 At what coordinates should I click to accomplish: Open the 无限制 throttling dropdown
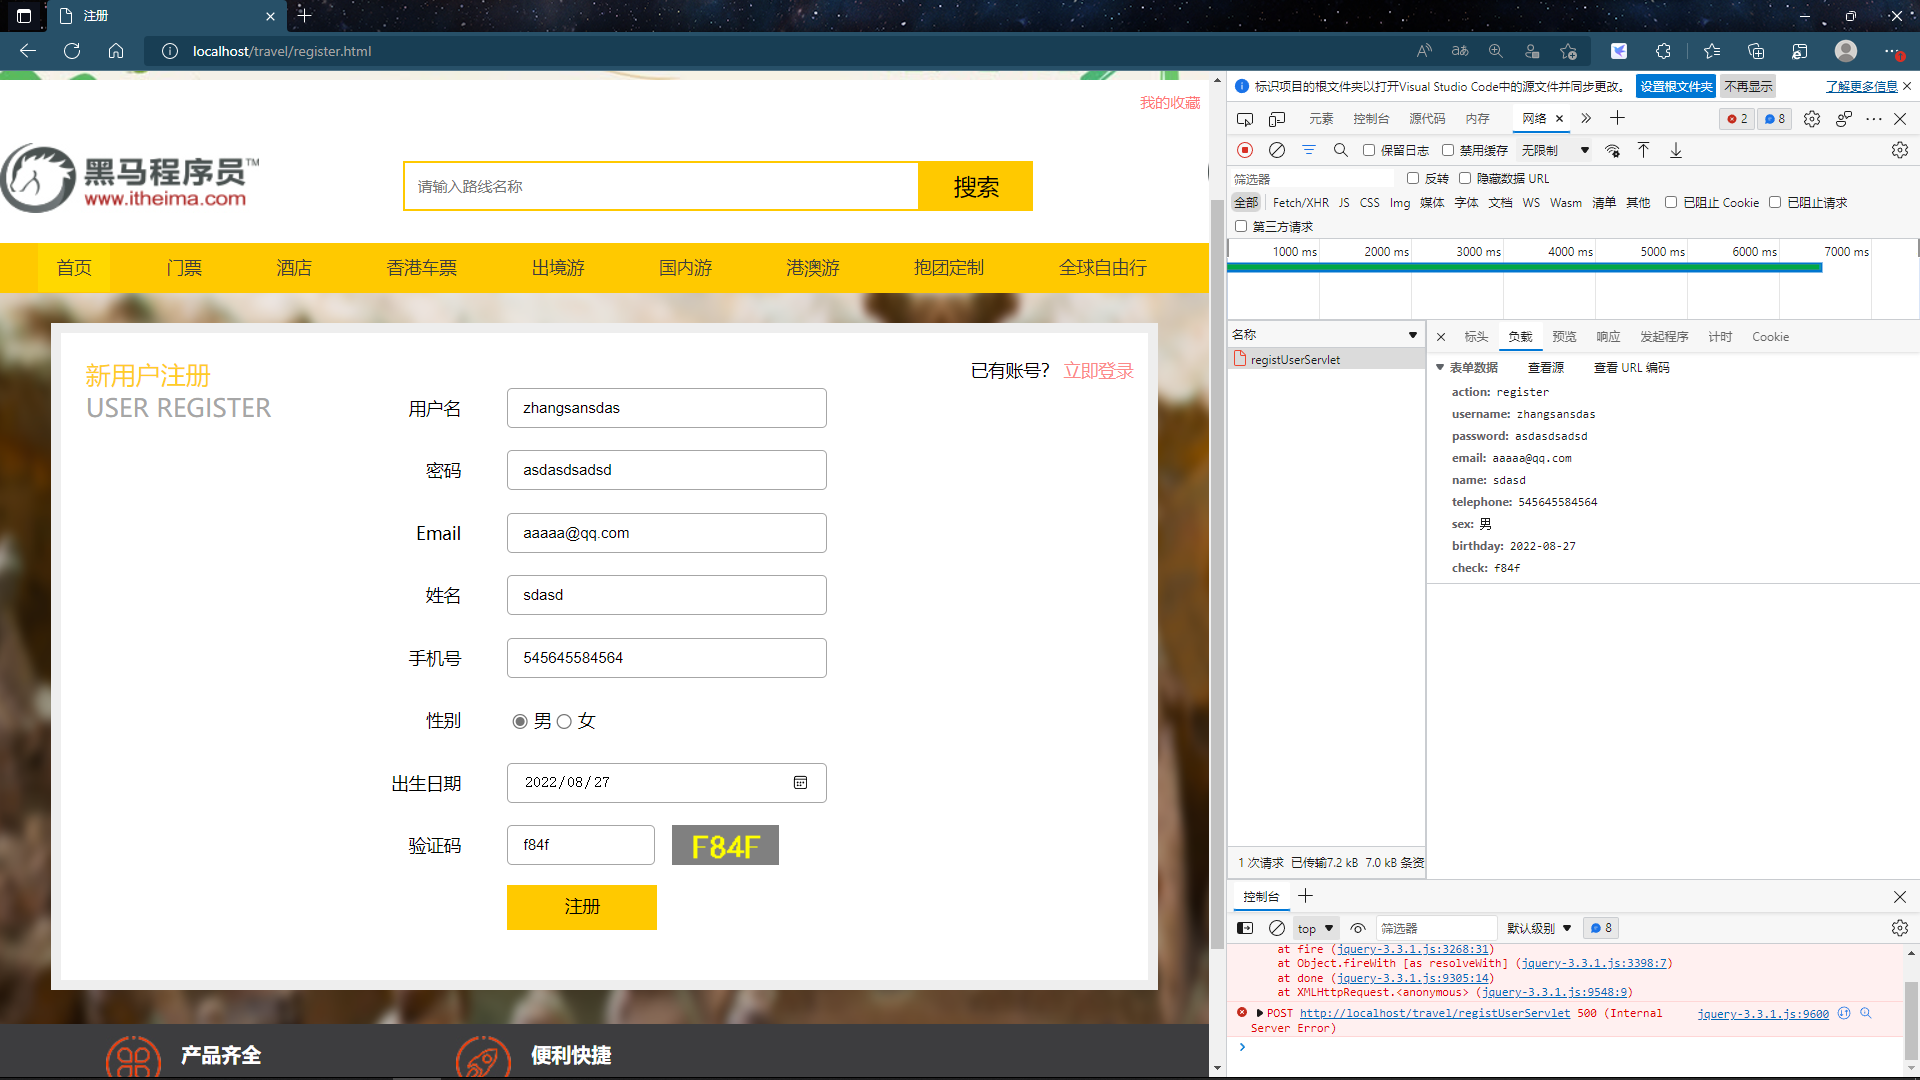point(1555,150)
